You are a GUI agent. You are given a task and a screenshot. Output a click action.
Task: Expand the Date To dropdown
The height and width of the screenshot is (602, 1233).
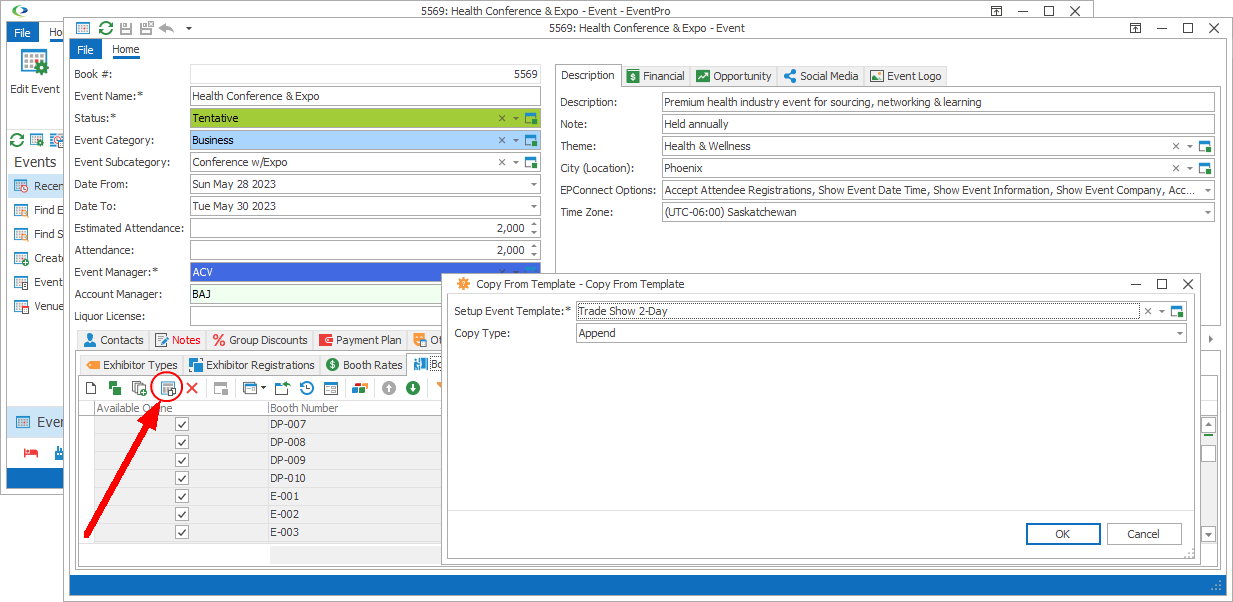pos(533,206)
